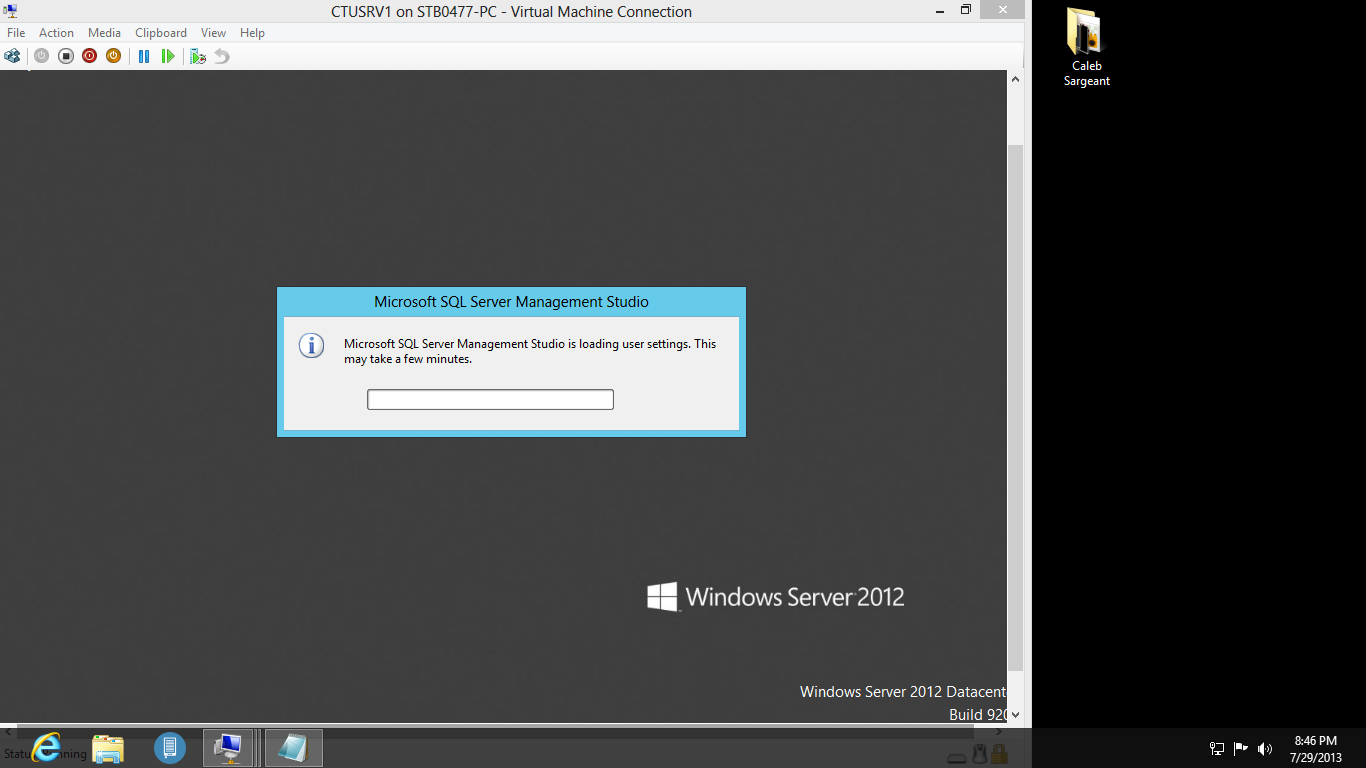Open the Caleb Sargeant desktop folder
Screen dimensions: 1366x768
[x=1086, y=47]
